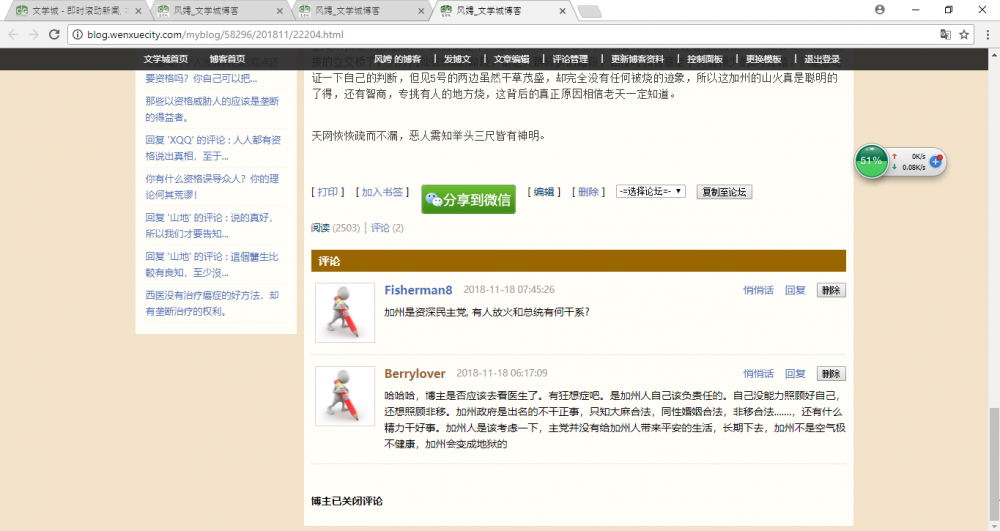This screenshot has height=531, width=1000.
Task: Click the 复制至论坛 button
Action: [724, 191]
